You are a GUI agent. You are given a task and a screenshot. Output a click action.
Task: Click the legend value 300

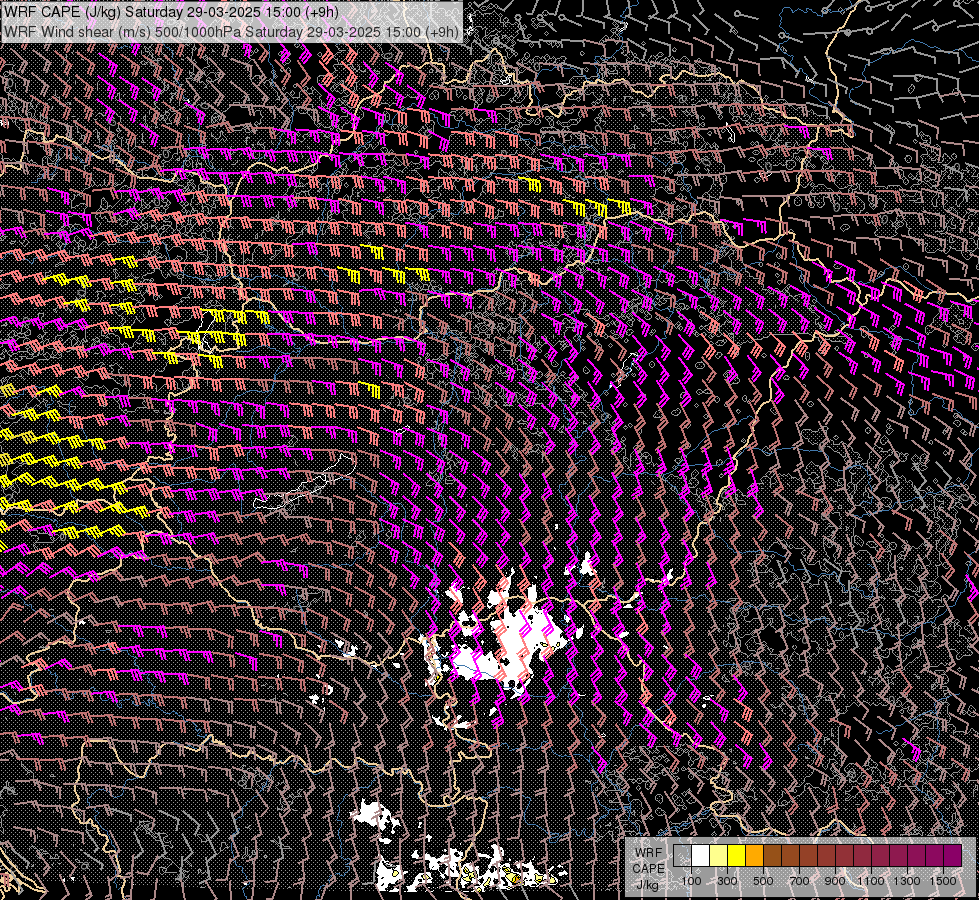(727, 881)
